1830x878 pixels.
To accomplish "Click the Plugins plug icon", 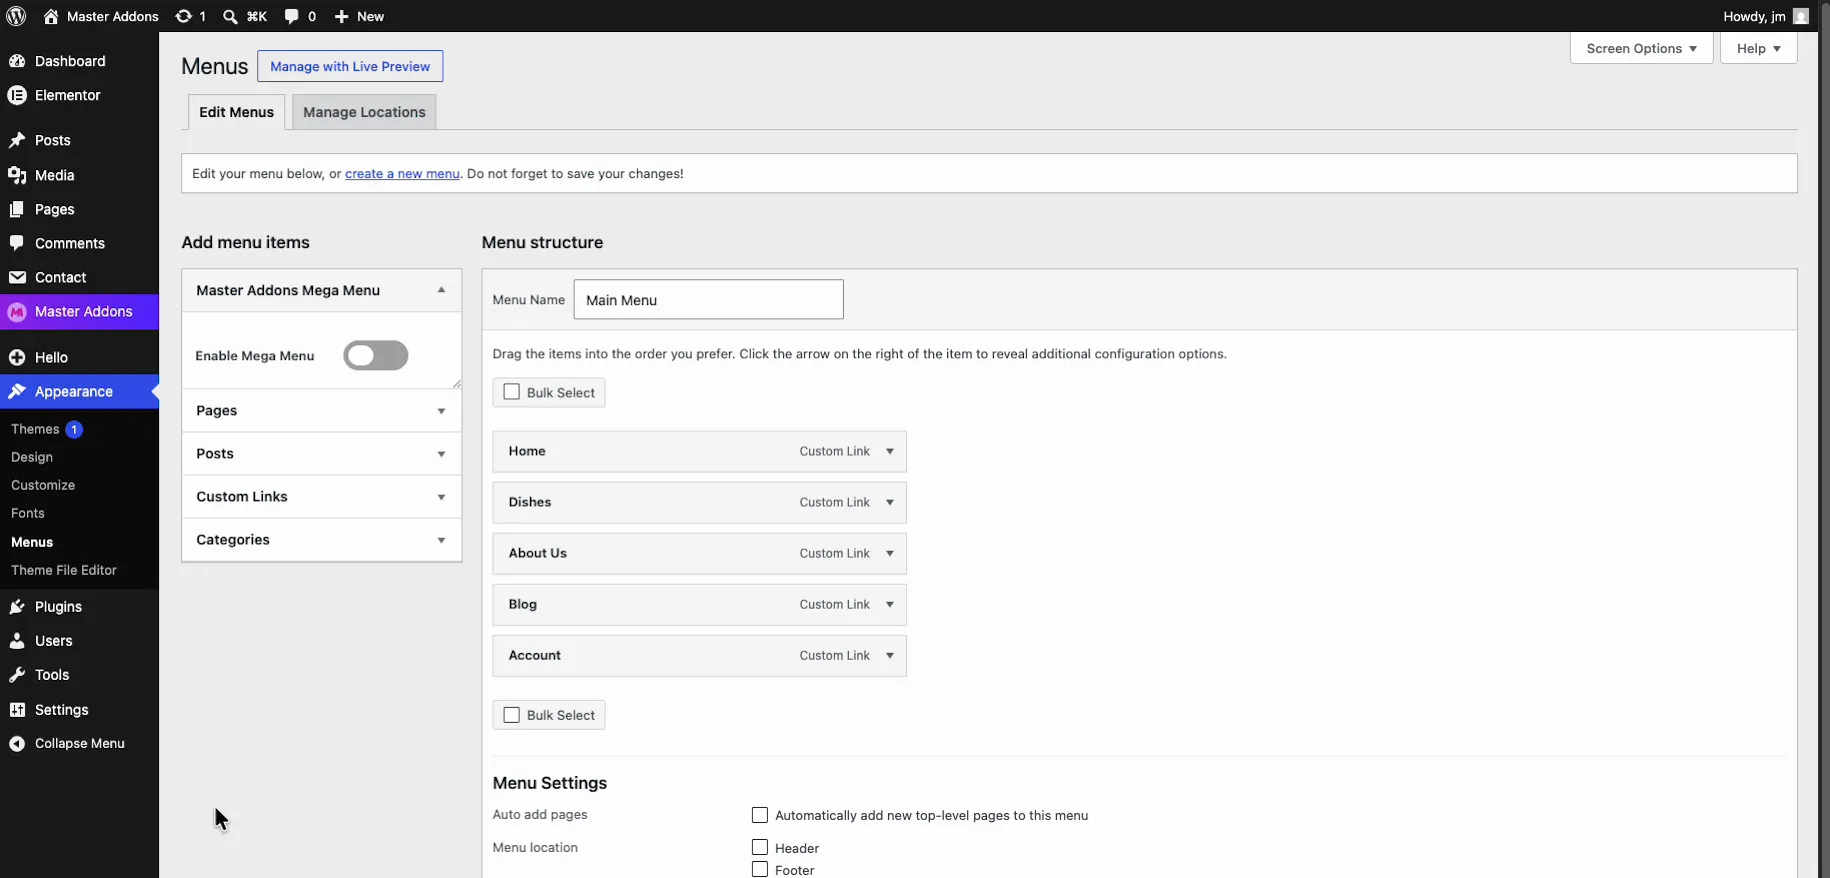I will pos(17,607).
